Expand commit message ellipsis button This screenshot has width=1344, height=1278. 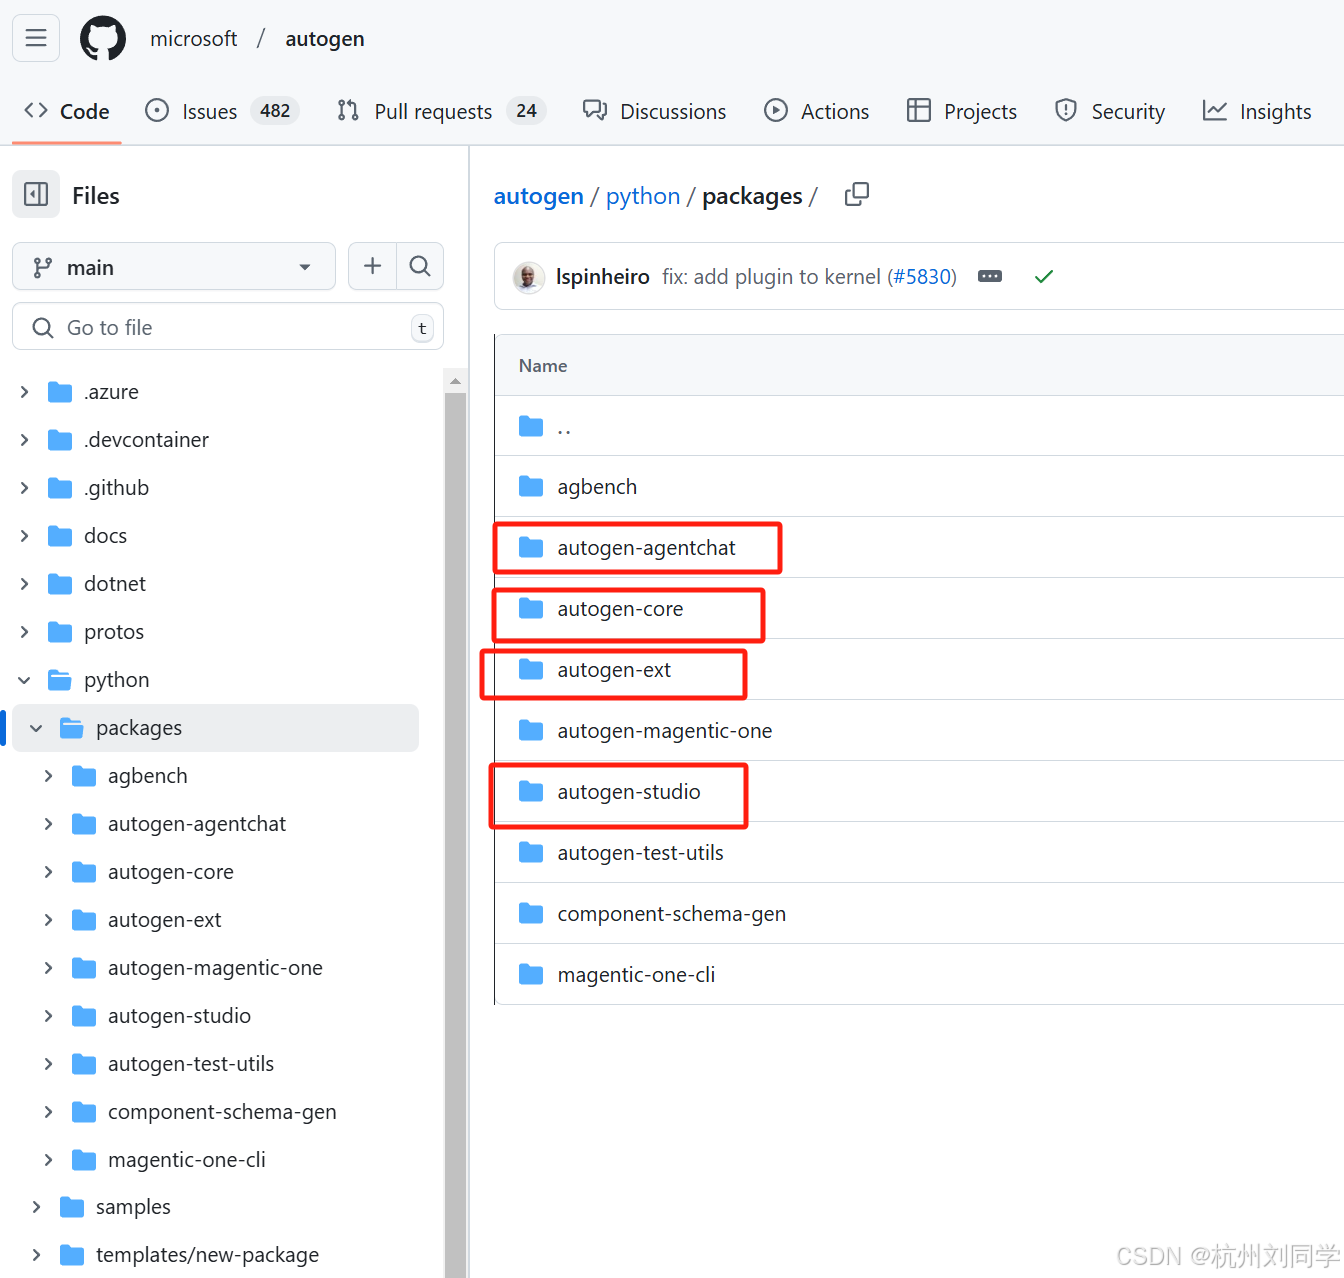click(990, 276)
